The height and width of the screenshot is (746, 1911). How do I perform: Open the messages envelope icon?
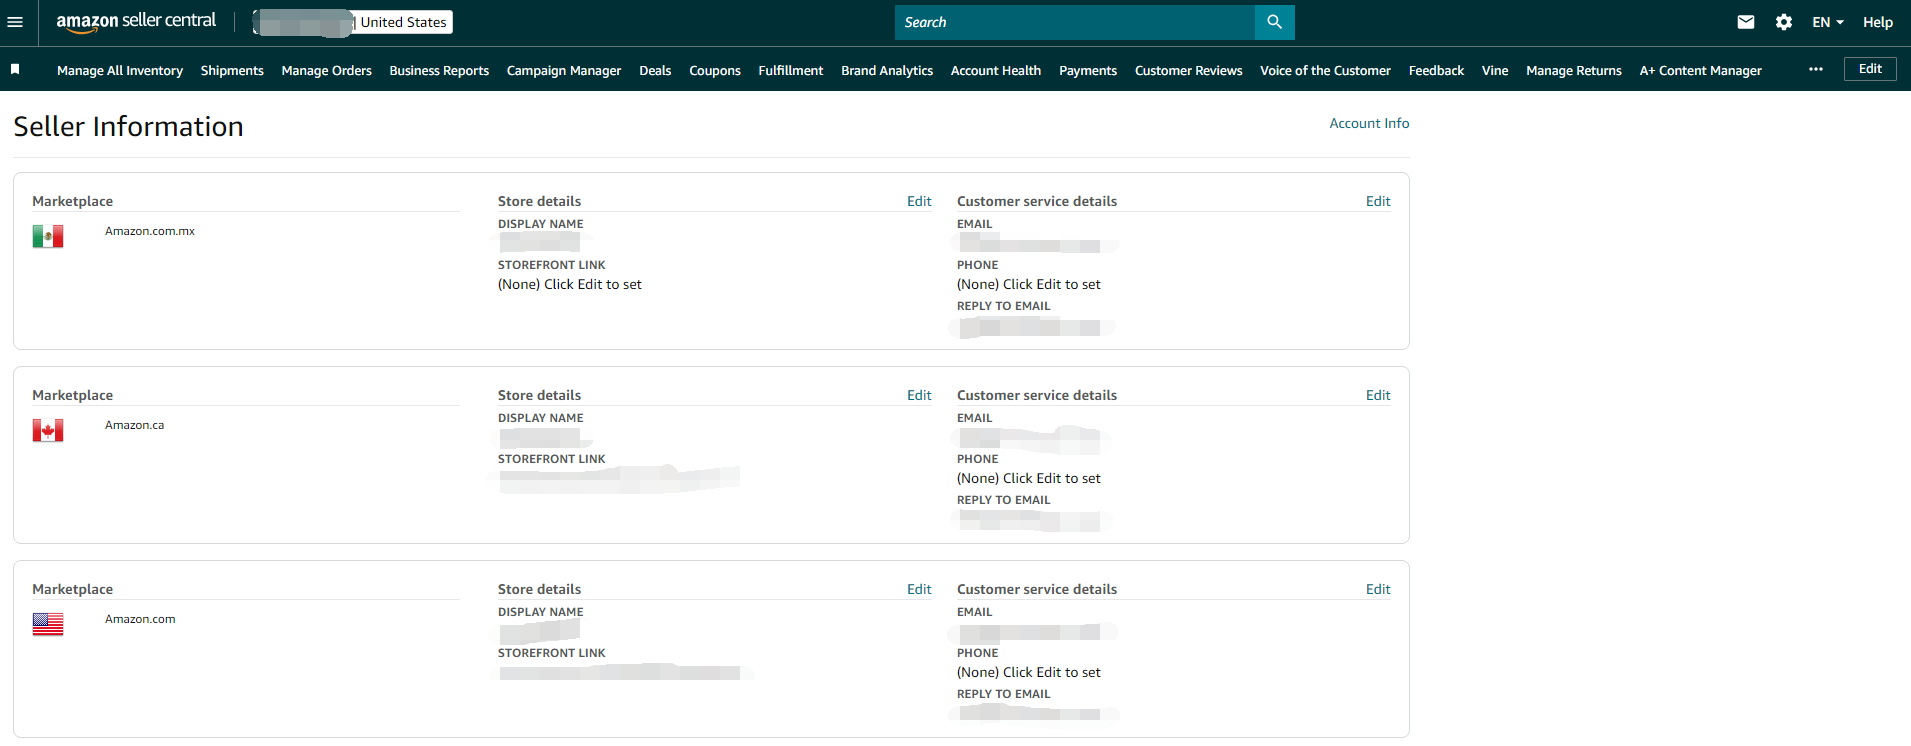pos(1745,22)
